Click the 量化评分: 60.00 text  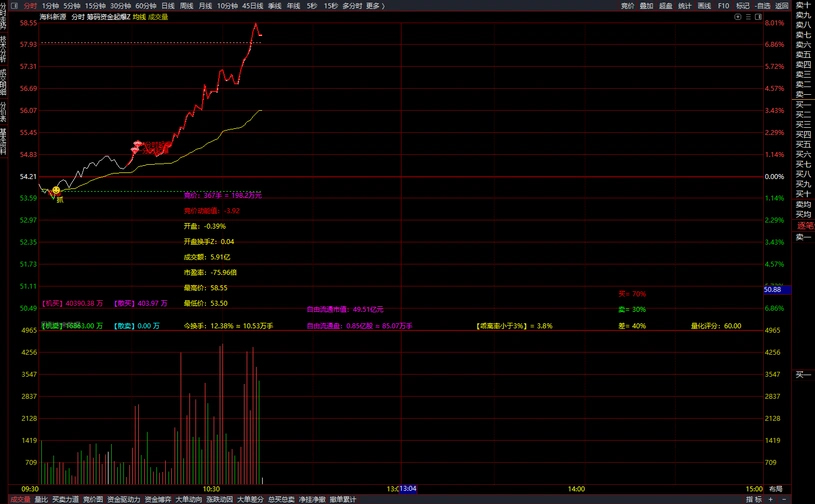(x=716, y=326)
